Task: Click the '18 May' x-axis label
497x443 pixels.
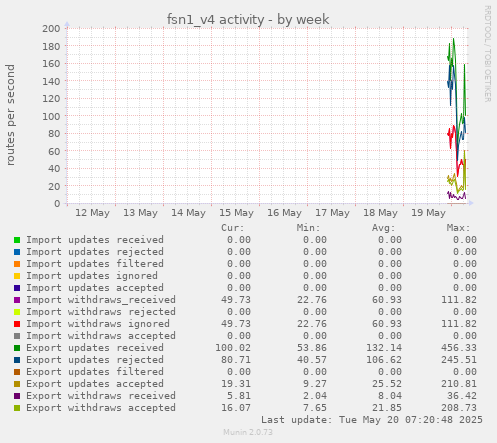Action: [x=380, y=213]
